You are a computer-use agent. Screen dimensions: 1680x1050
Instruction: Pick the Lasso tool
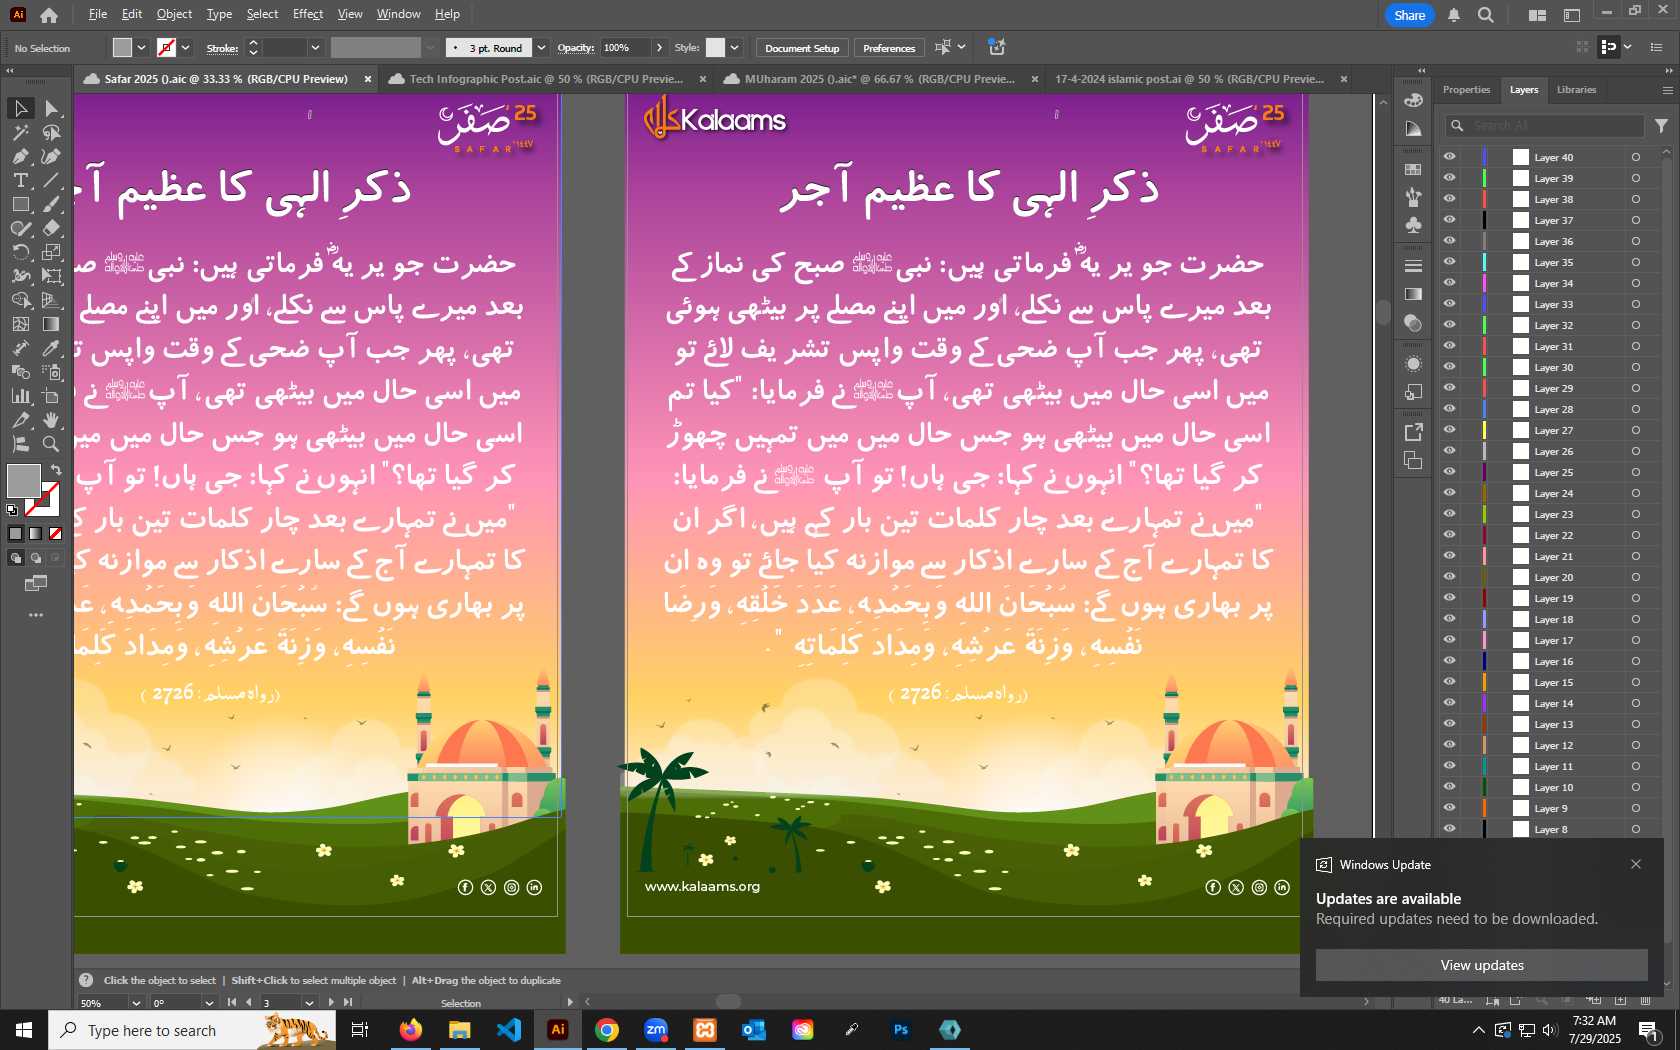point(52,132)
